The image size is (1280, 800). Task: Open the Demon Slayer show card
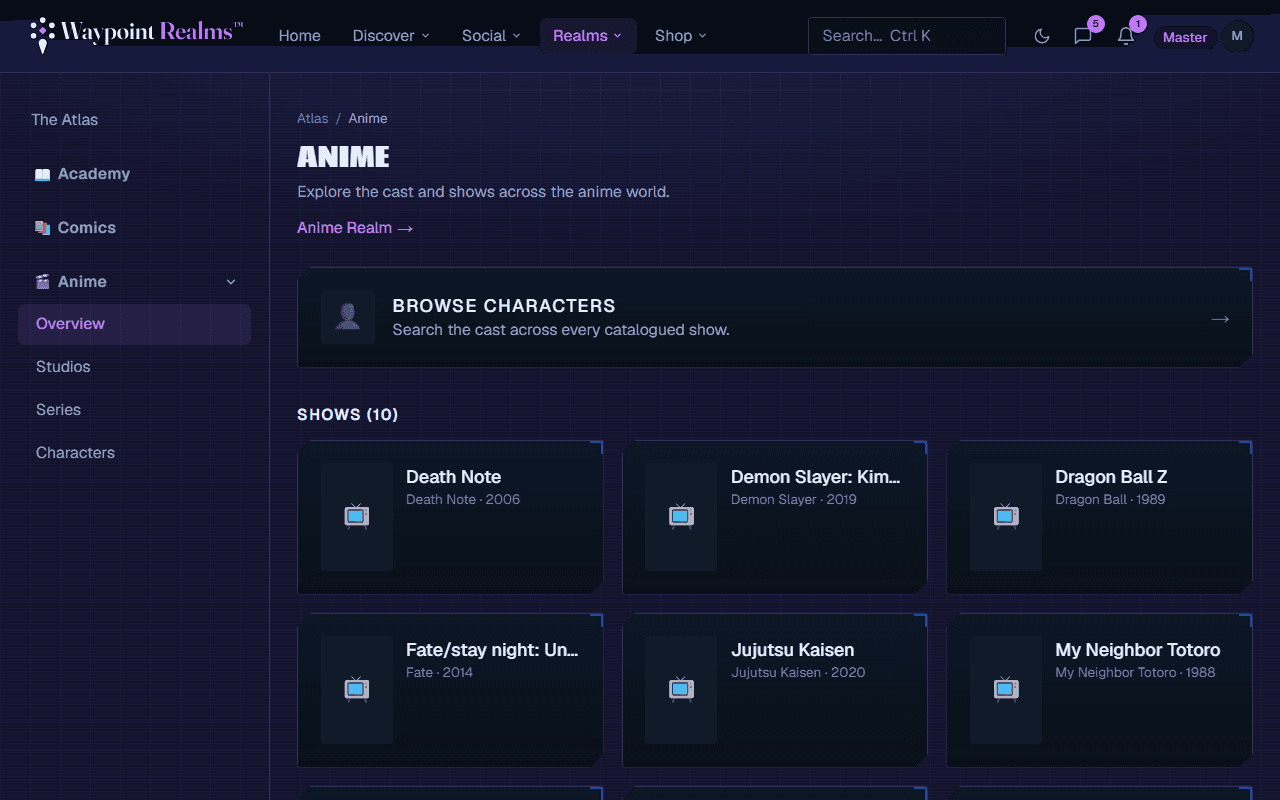point(775,517)
